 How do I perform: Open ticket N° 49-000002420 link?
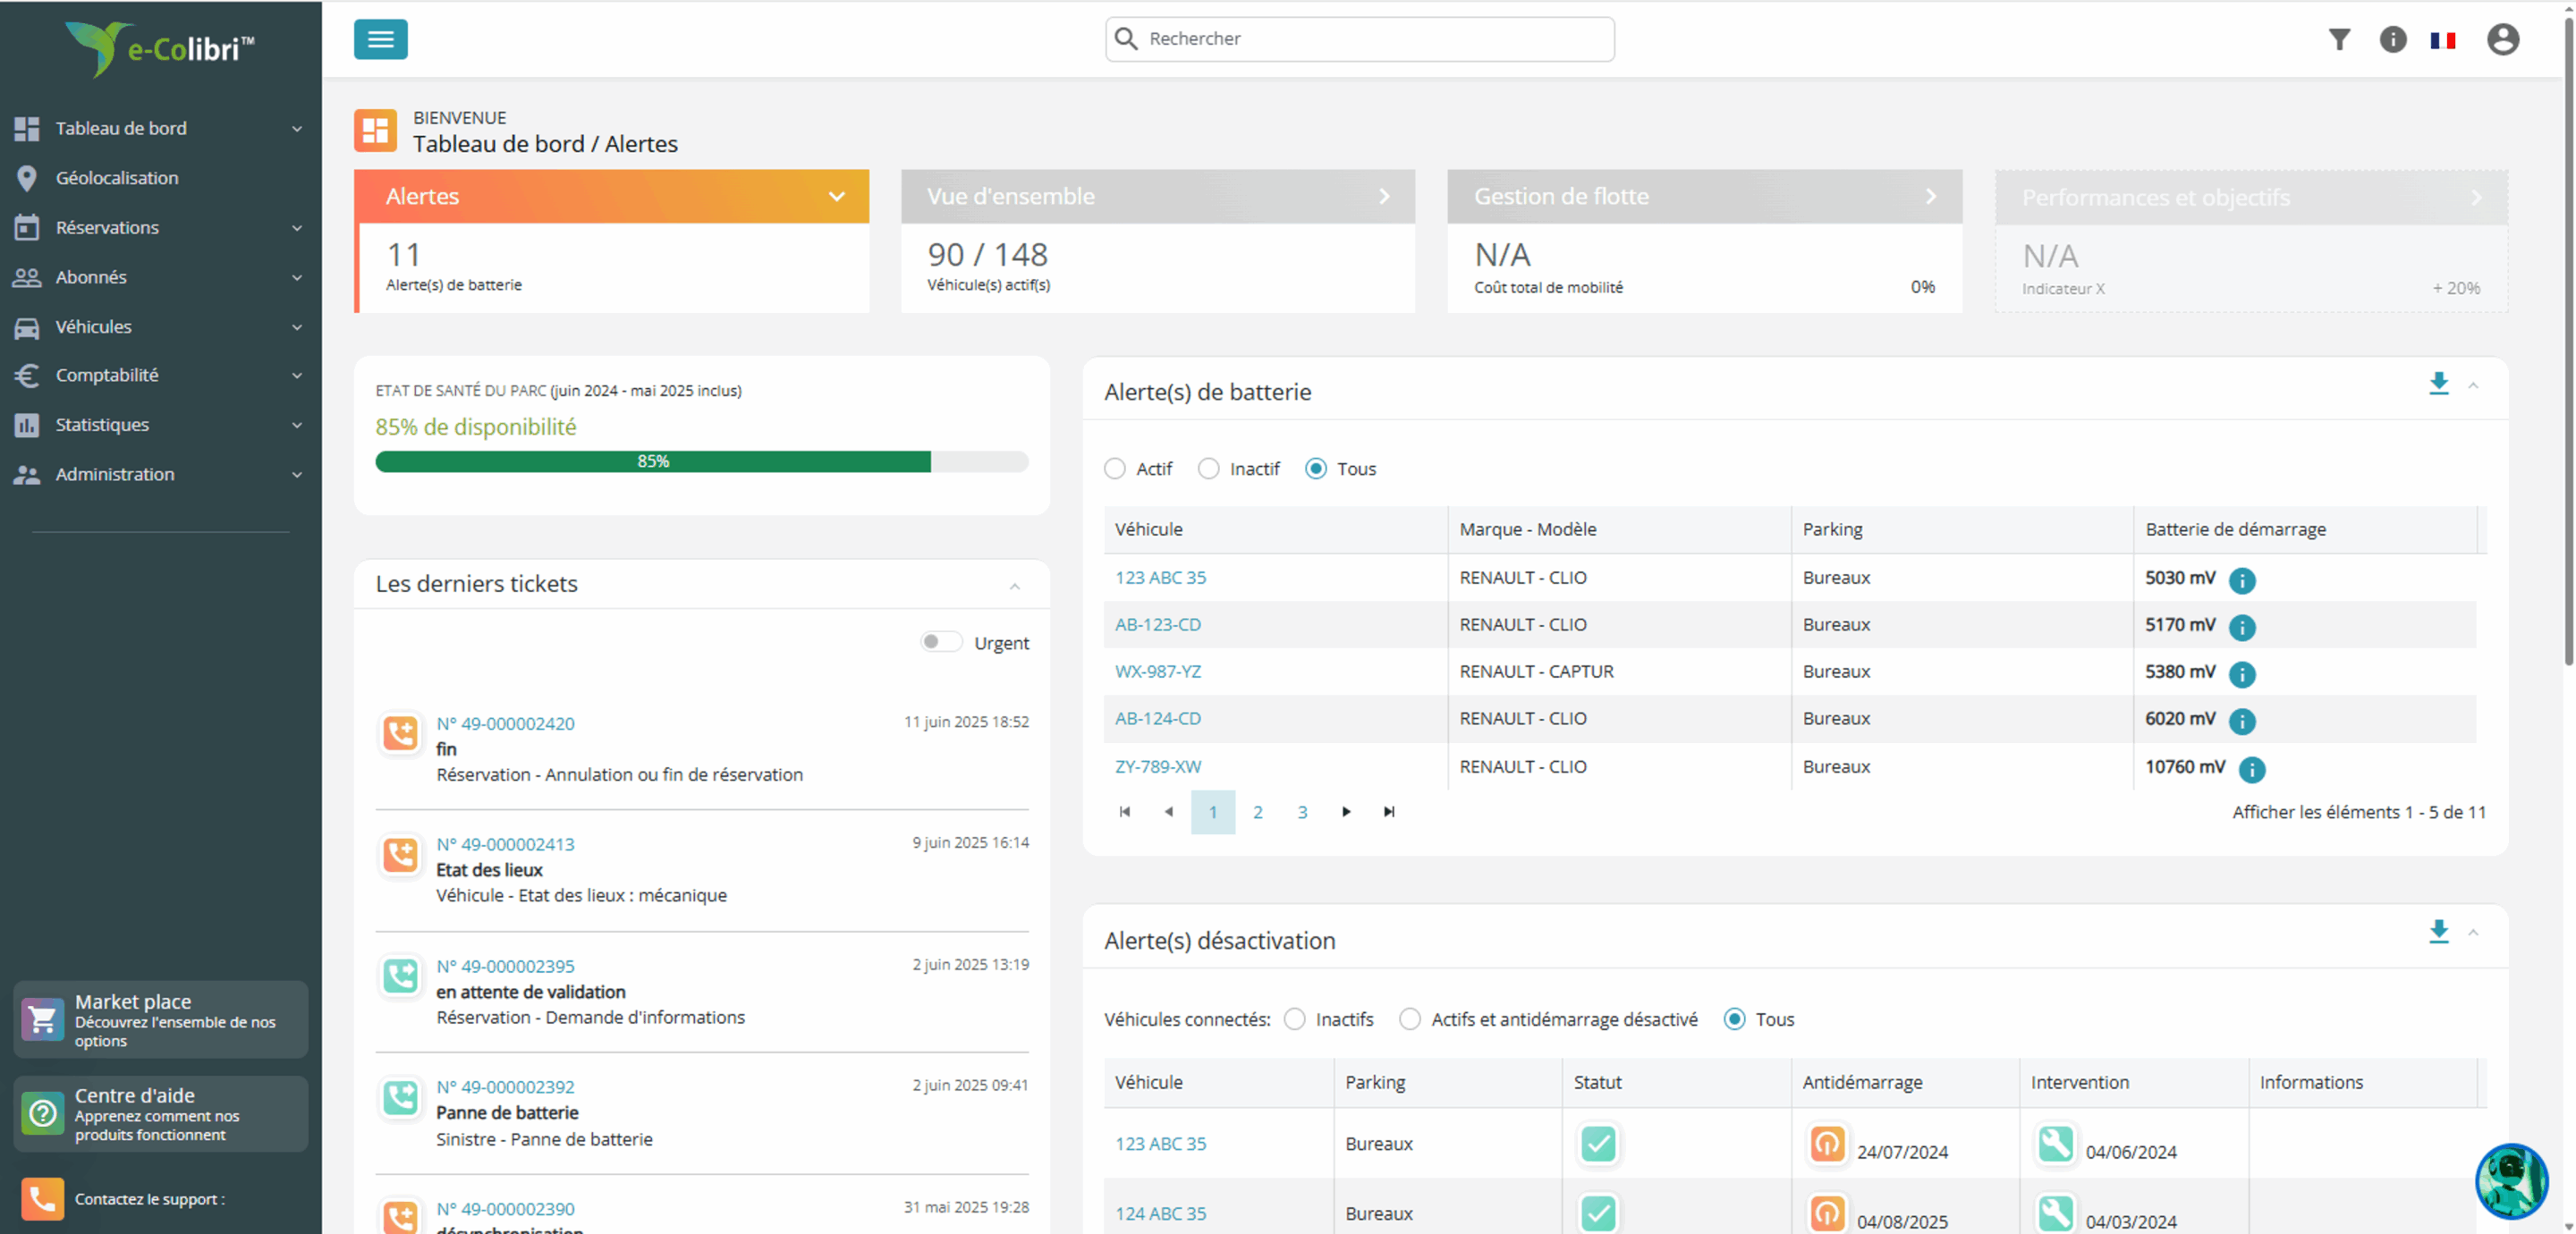[x=505, y=723]
